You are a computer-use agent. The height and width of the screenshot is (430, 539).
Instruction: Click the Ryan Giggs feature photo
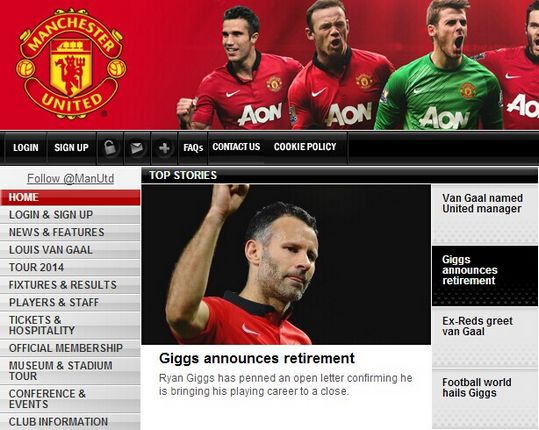[x=286, y=264]
